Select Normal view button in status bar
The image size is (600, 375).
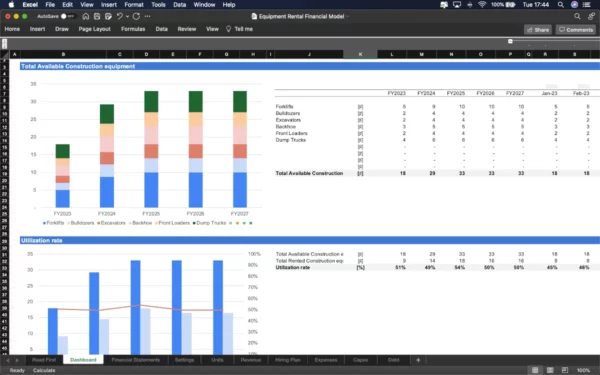pyautogui.click(x=535, y=370)
